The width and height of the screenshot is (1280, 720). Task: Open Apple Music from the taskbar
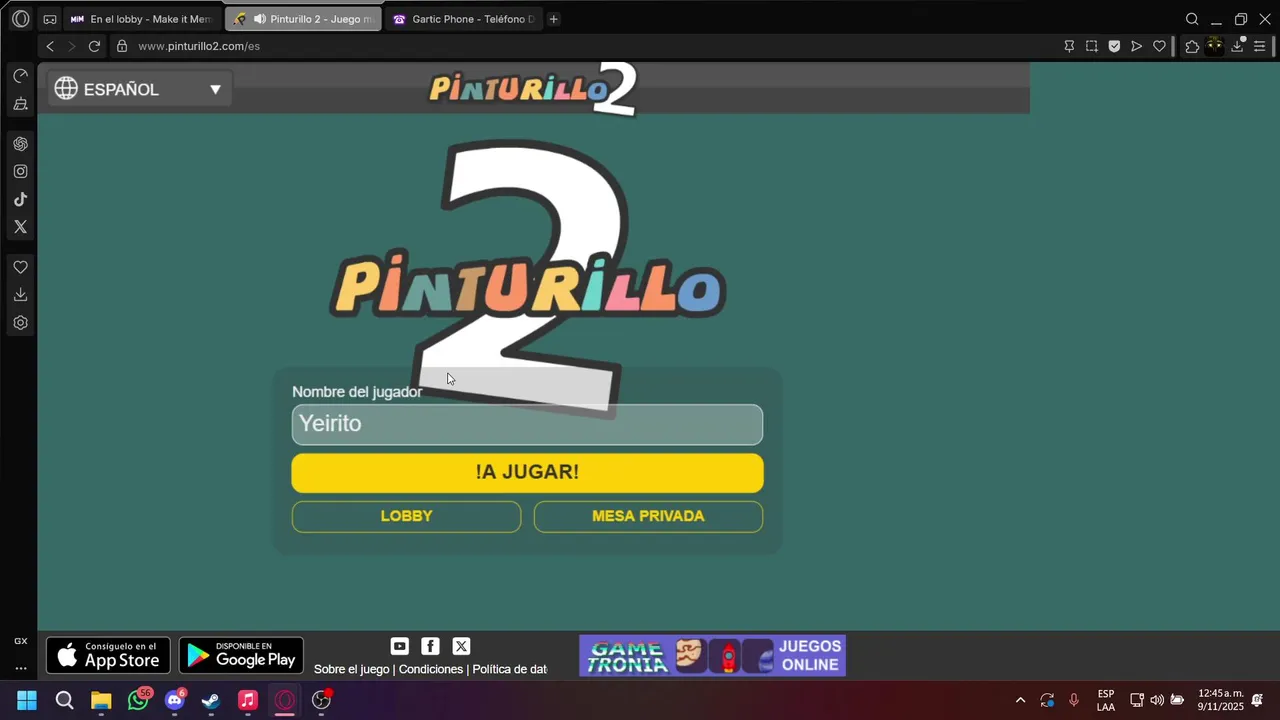pos(248,700)
